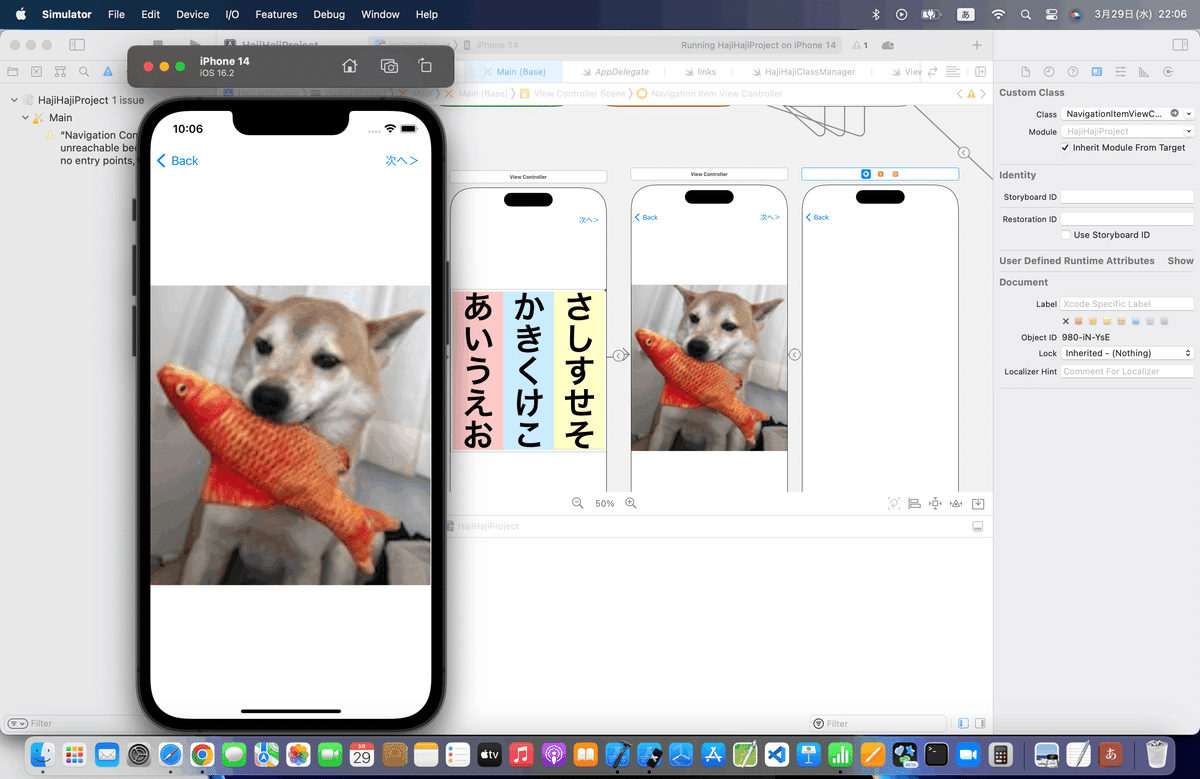Zoom in the storyboard canvas
This screenshot has width=1200, height=779.
point(631,503)
